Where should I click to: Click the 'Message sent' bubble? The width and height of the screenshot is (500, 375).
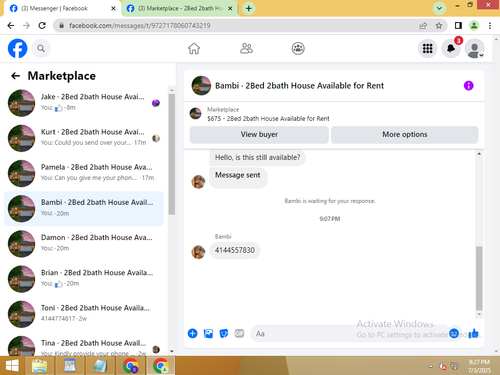click(238, 177)
